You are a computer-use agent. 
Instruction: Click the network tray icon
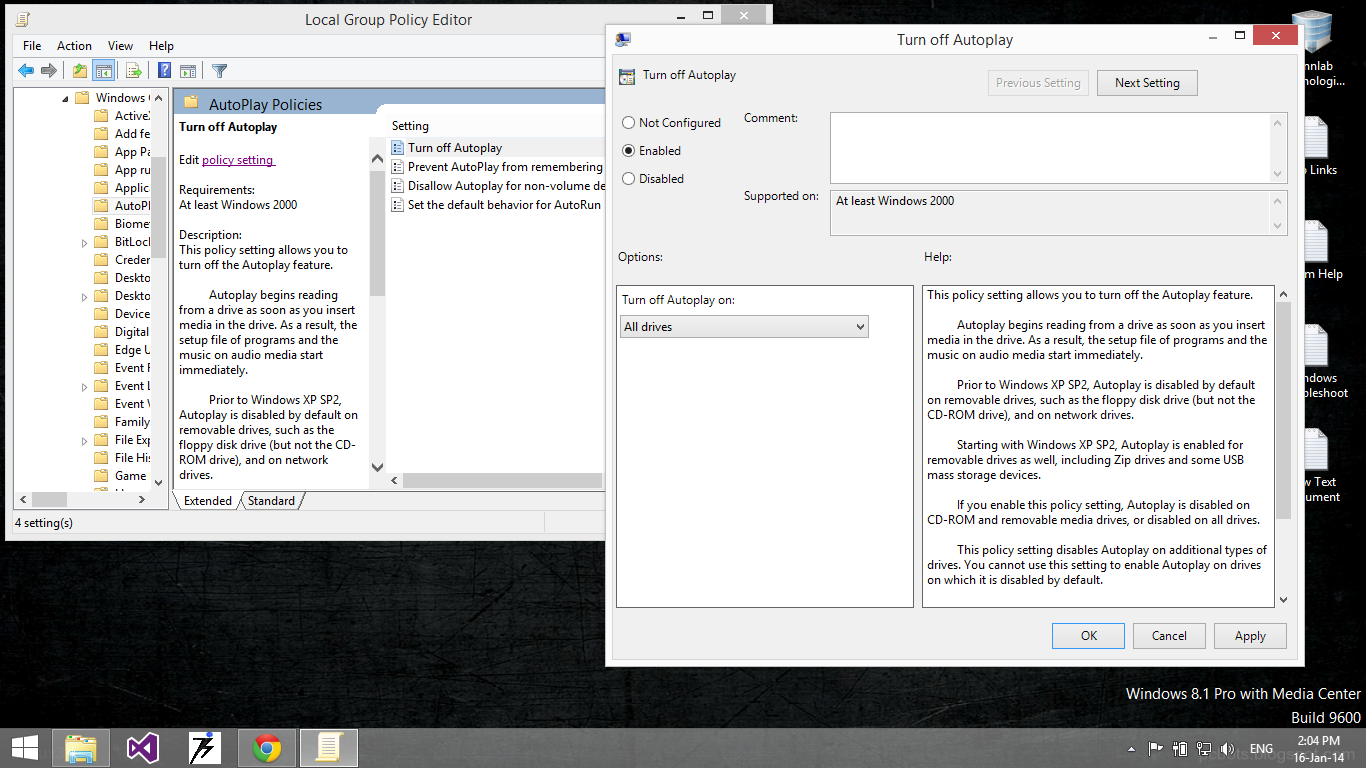pos(1204,748)
